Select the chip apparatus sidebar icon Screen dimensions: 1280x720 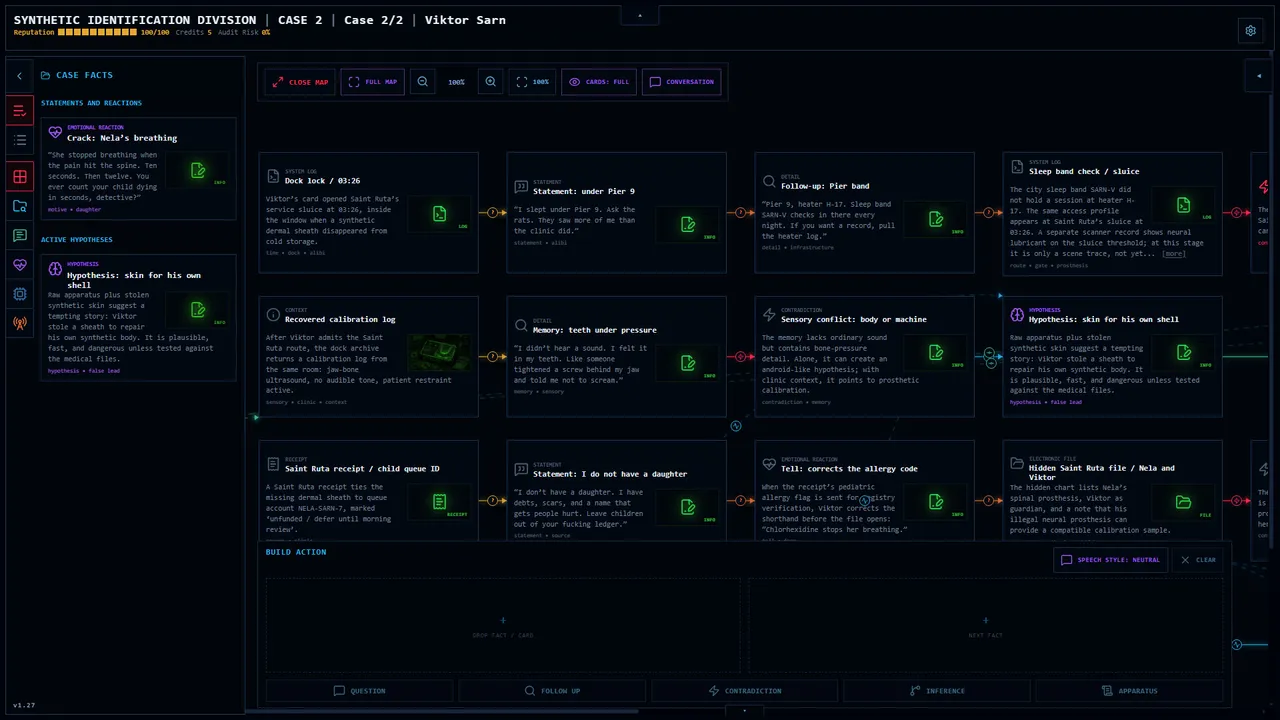[x=20, y=294]
